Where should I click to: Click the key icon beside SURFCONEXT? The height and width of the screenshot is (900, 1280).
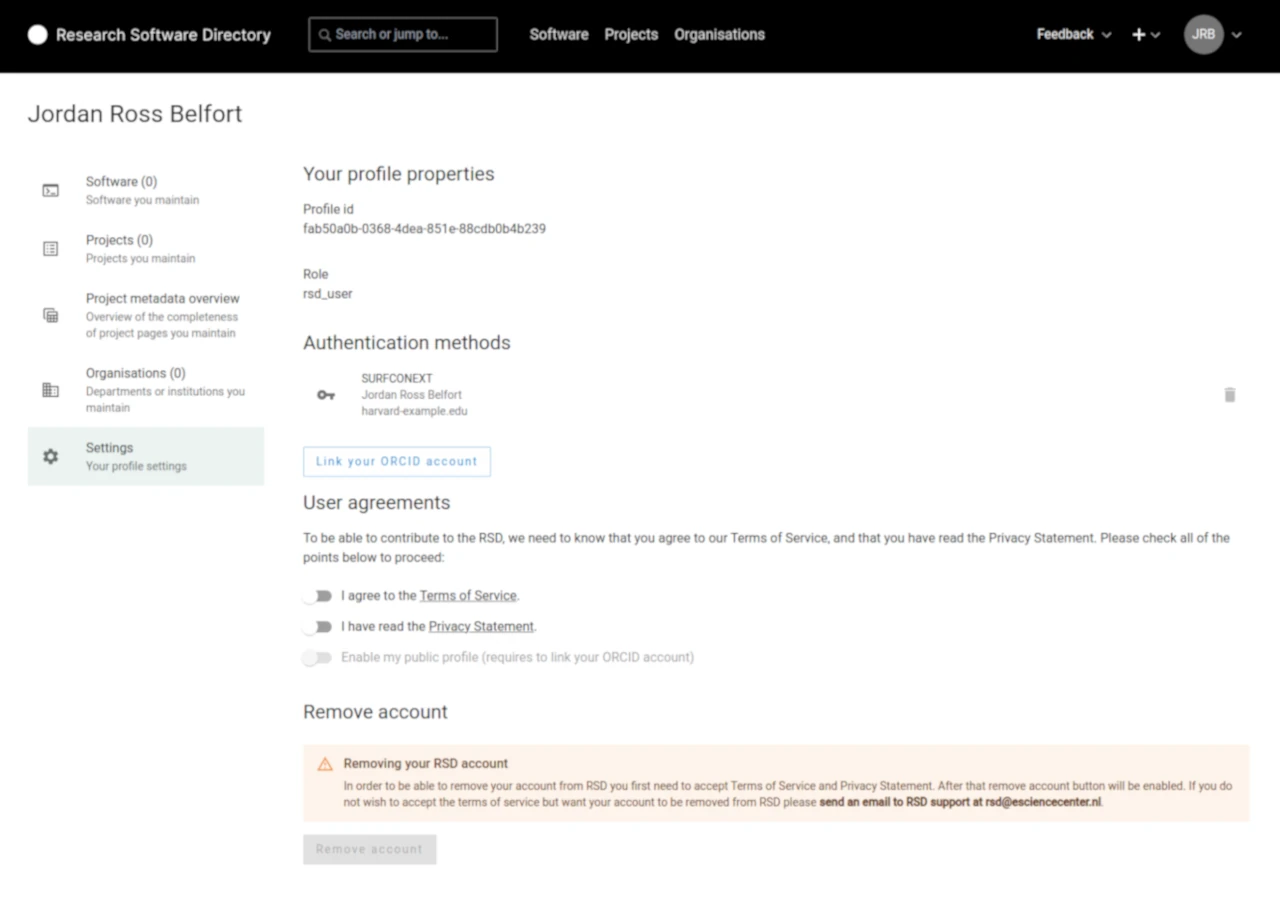326,395
